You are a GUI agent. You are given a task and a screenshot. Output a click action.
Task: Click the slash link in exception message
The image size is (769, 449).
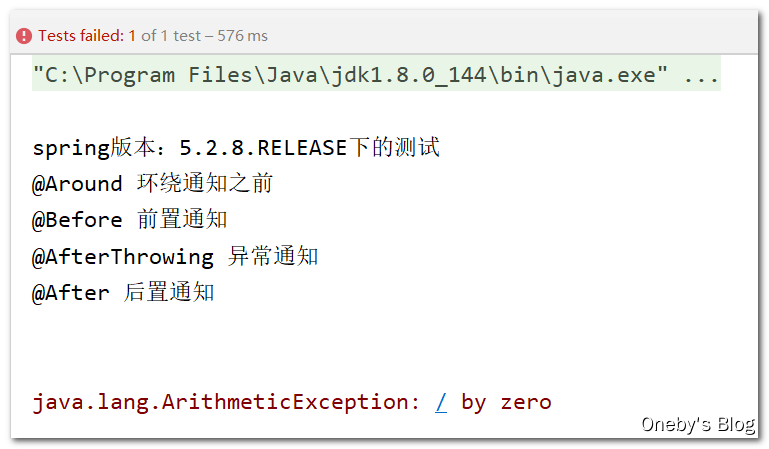(x=441, y=402)
